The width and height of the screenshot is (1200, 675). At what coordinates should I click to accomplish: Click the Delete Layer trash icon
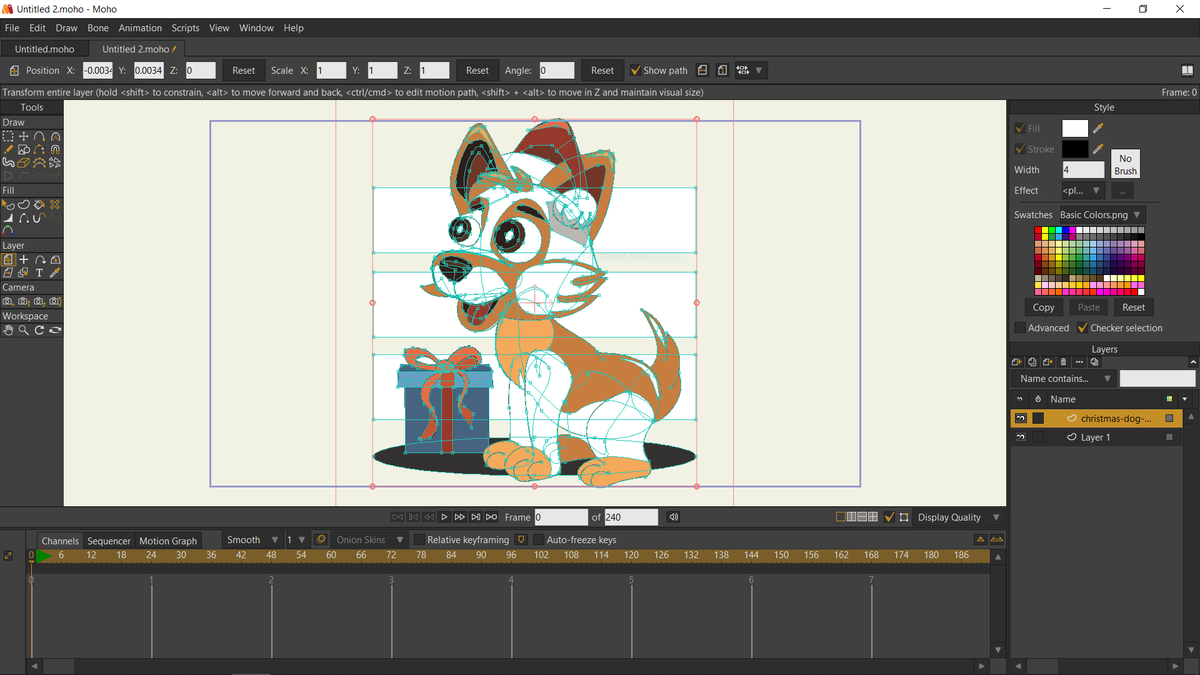(1063, 362)
